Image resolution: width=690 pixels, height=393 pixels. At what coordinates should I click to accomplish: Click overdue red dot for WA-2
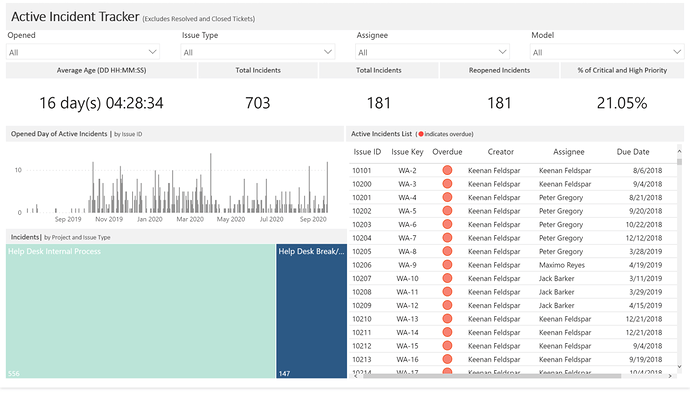pos(447,170)
